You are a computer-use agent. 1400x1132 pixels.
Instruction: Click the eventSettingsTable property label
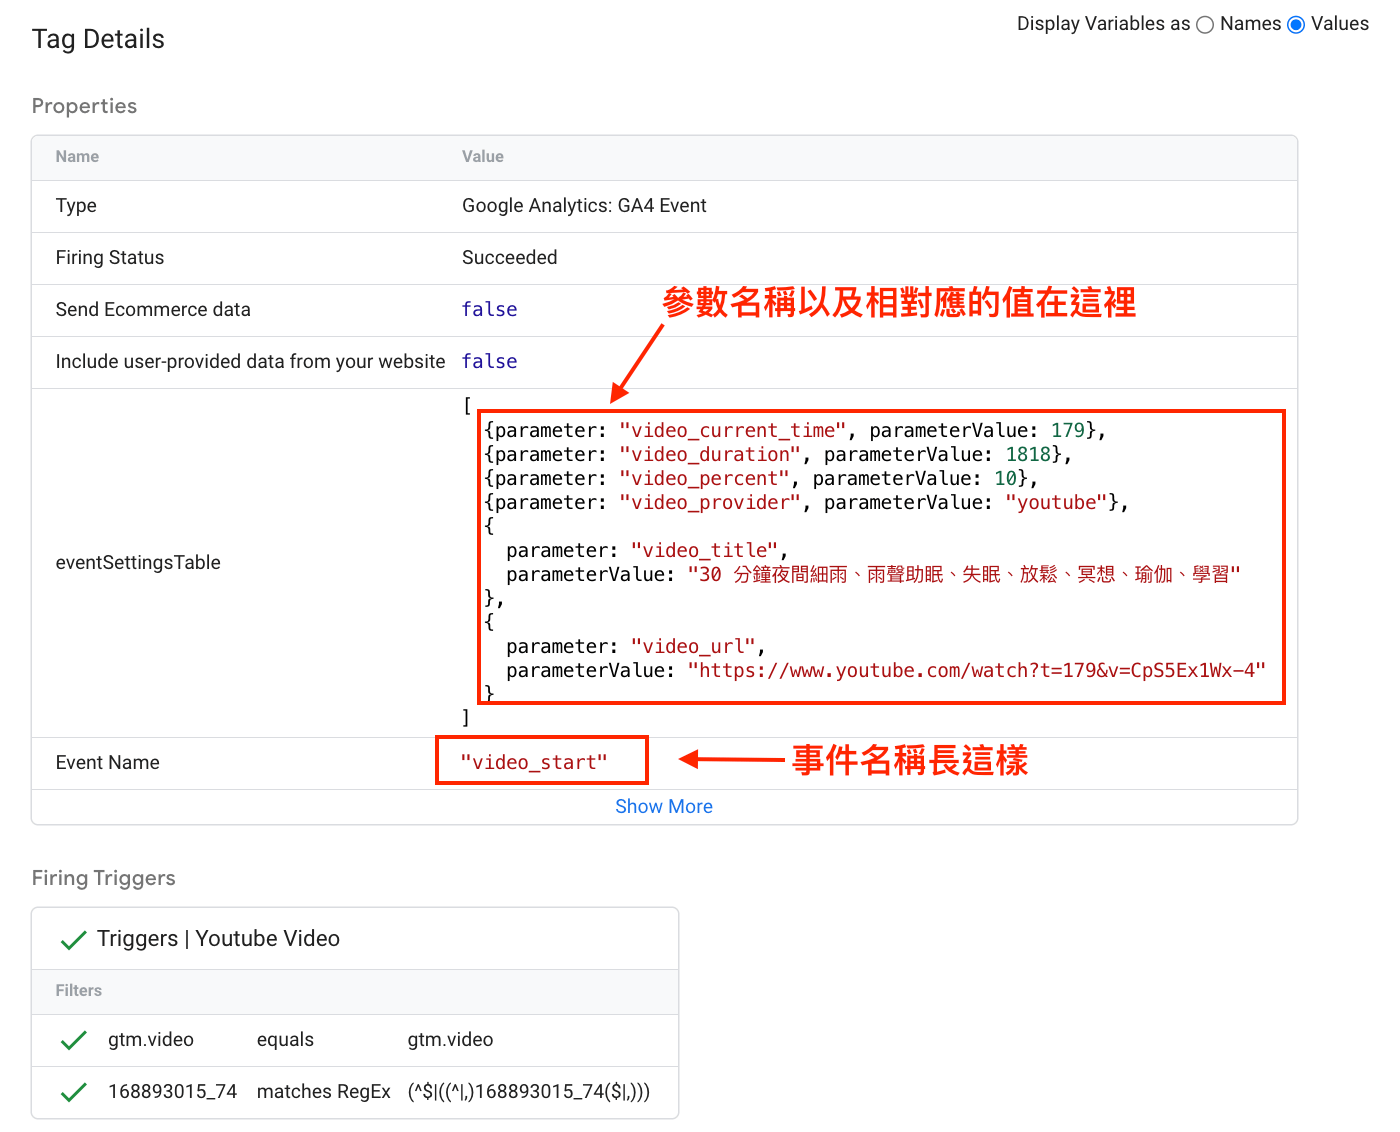[138, 563]
